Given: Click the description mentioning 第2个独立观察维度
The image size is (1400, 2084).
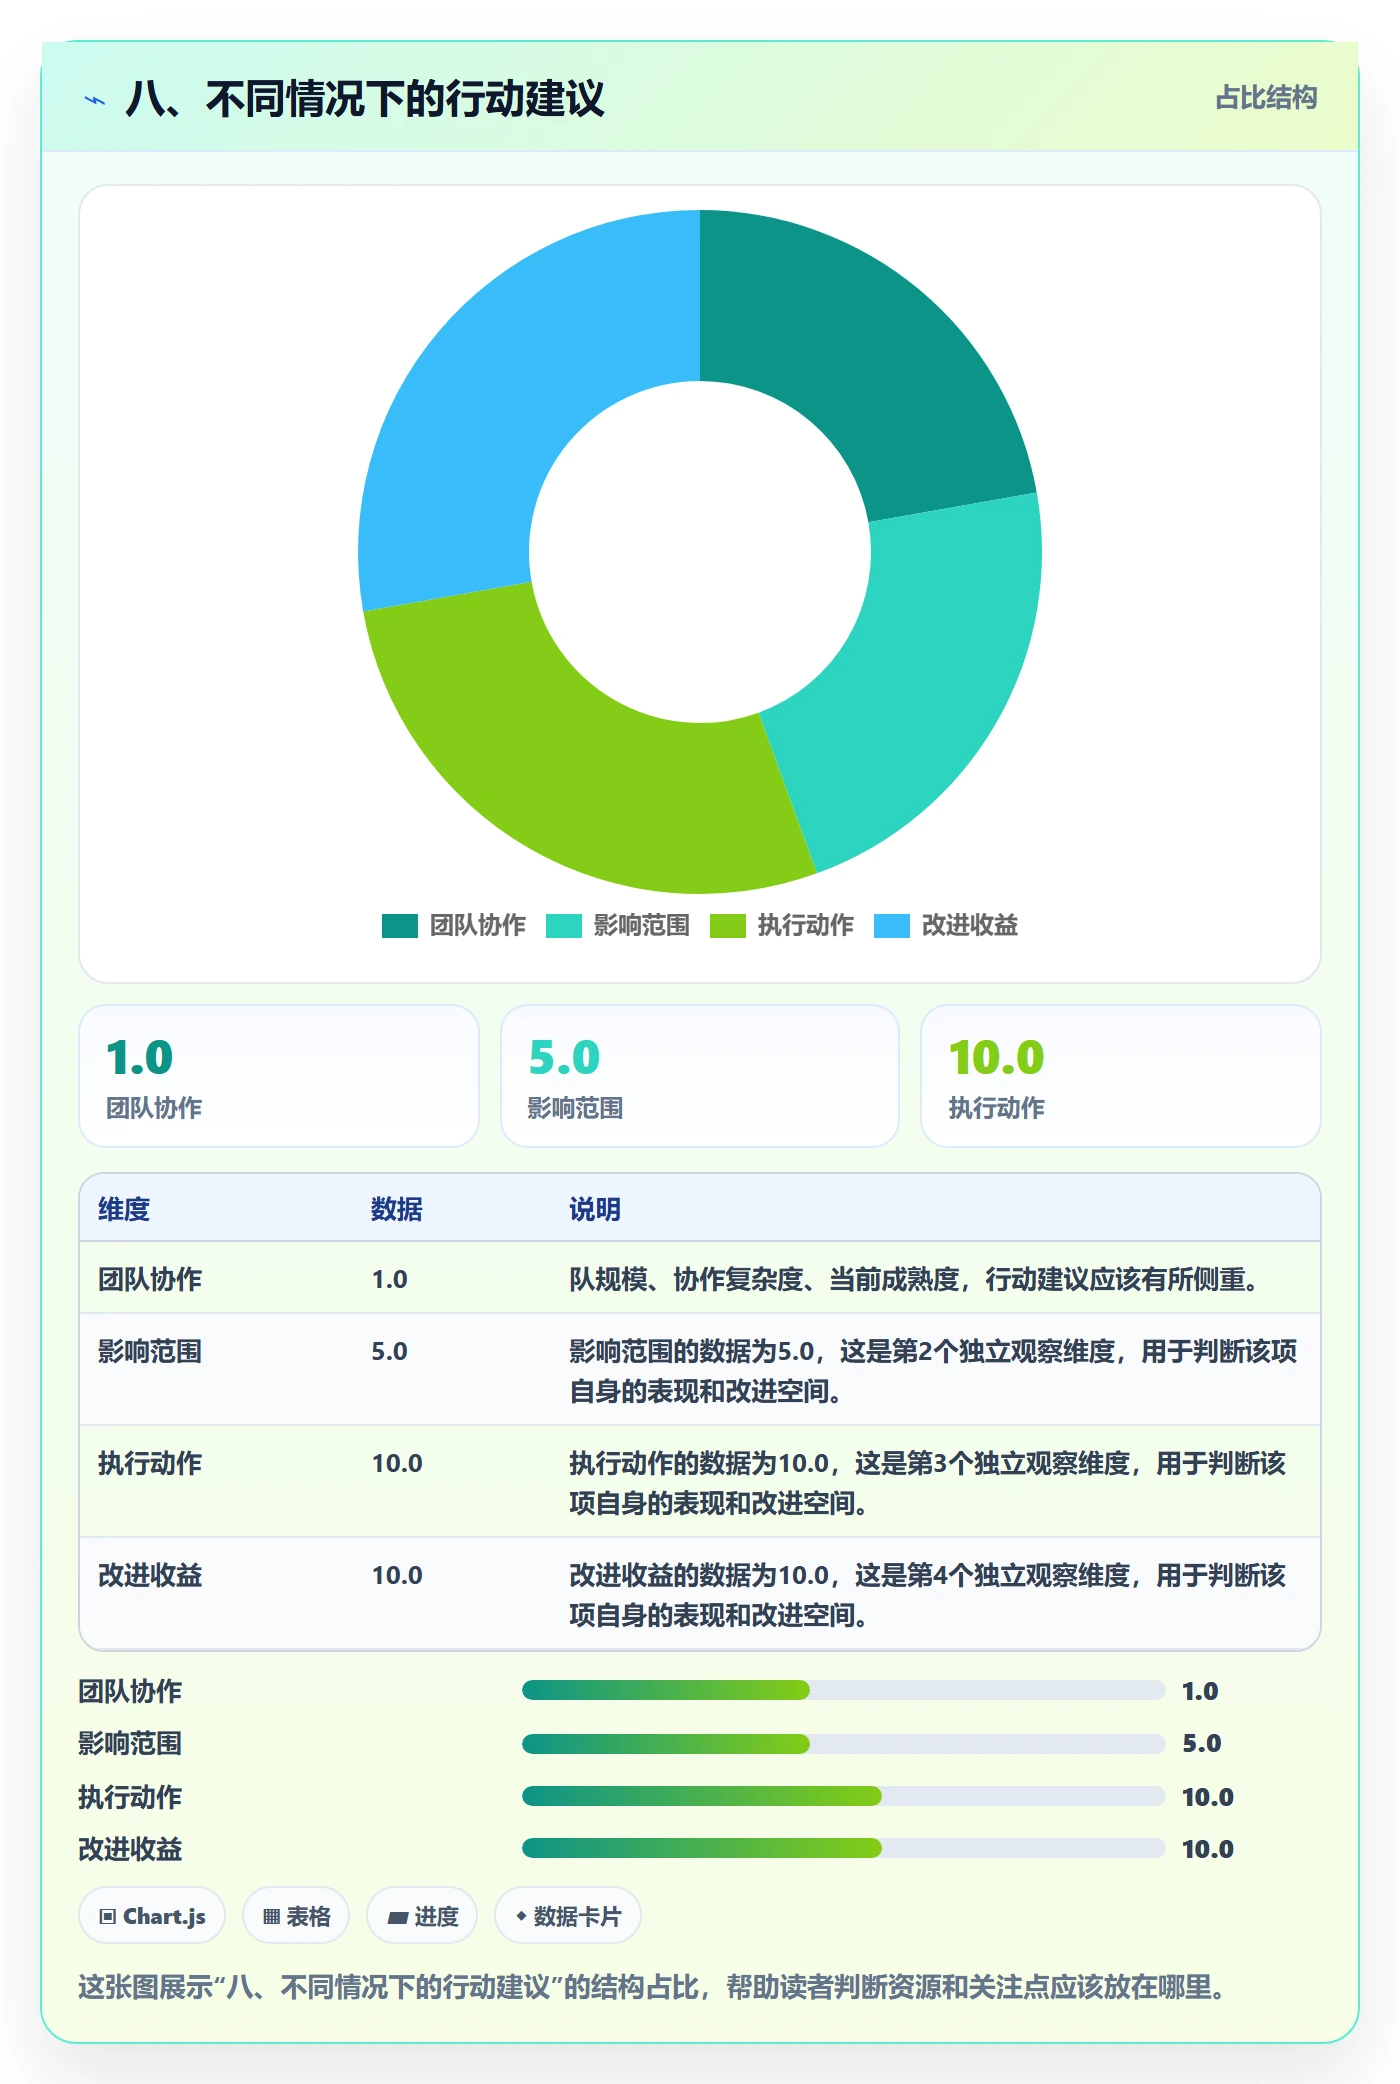Looking at the screenshot, I should click(x=933, y=1371).
